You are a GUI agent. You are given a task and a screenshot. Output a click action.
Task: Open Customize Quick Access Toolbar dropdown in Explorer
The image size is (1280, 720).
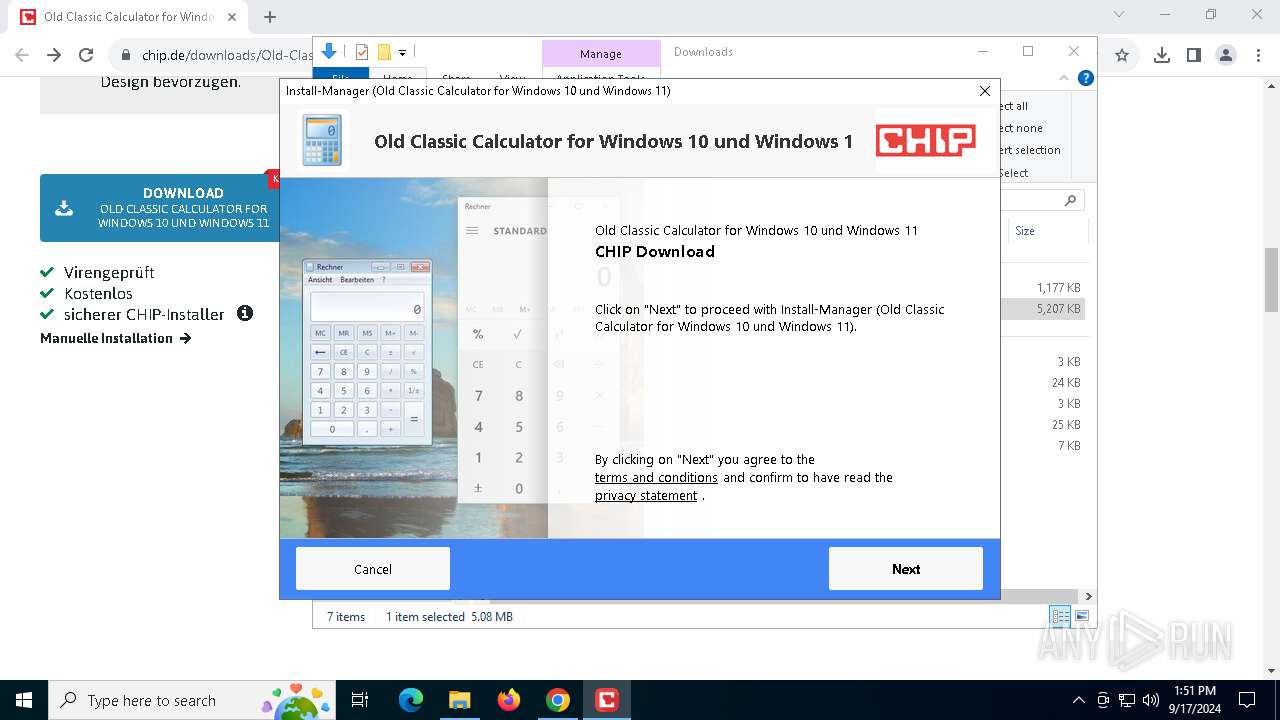402,52
